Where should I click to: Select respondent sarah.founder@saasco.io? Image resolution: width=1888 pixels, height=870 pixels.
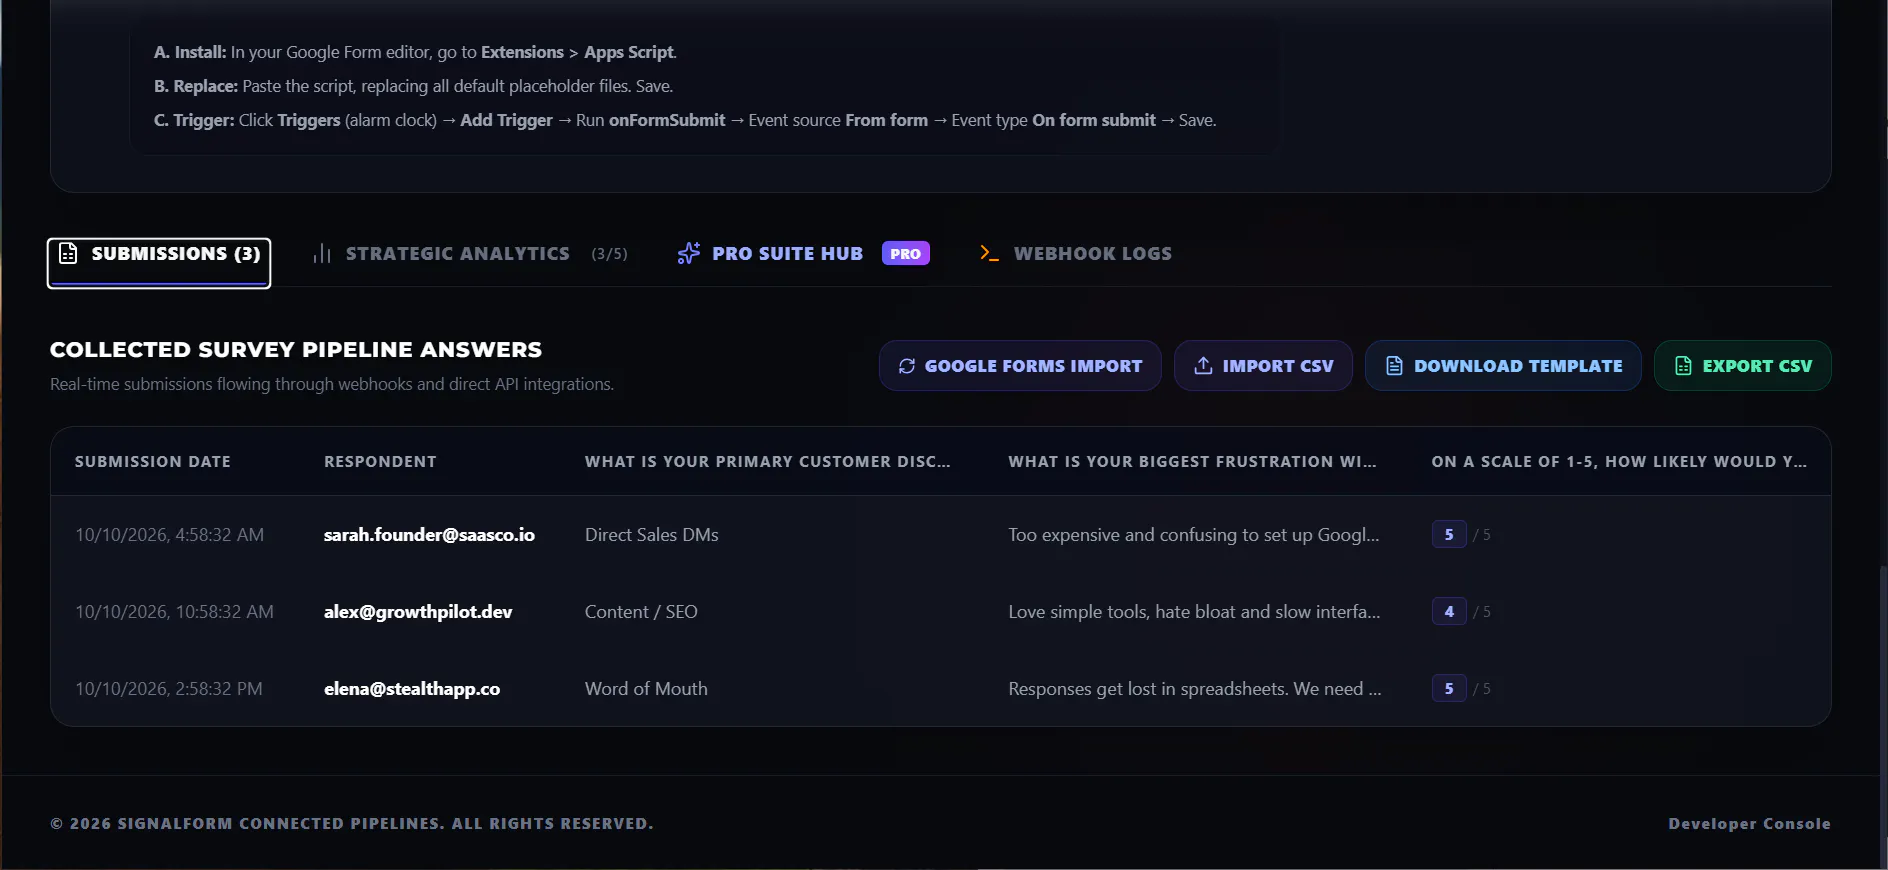tap(429, 535)
